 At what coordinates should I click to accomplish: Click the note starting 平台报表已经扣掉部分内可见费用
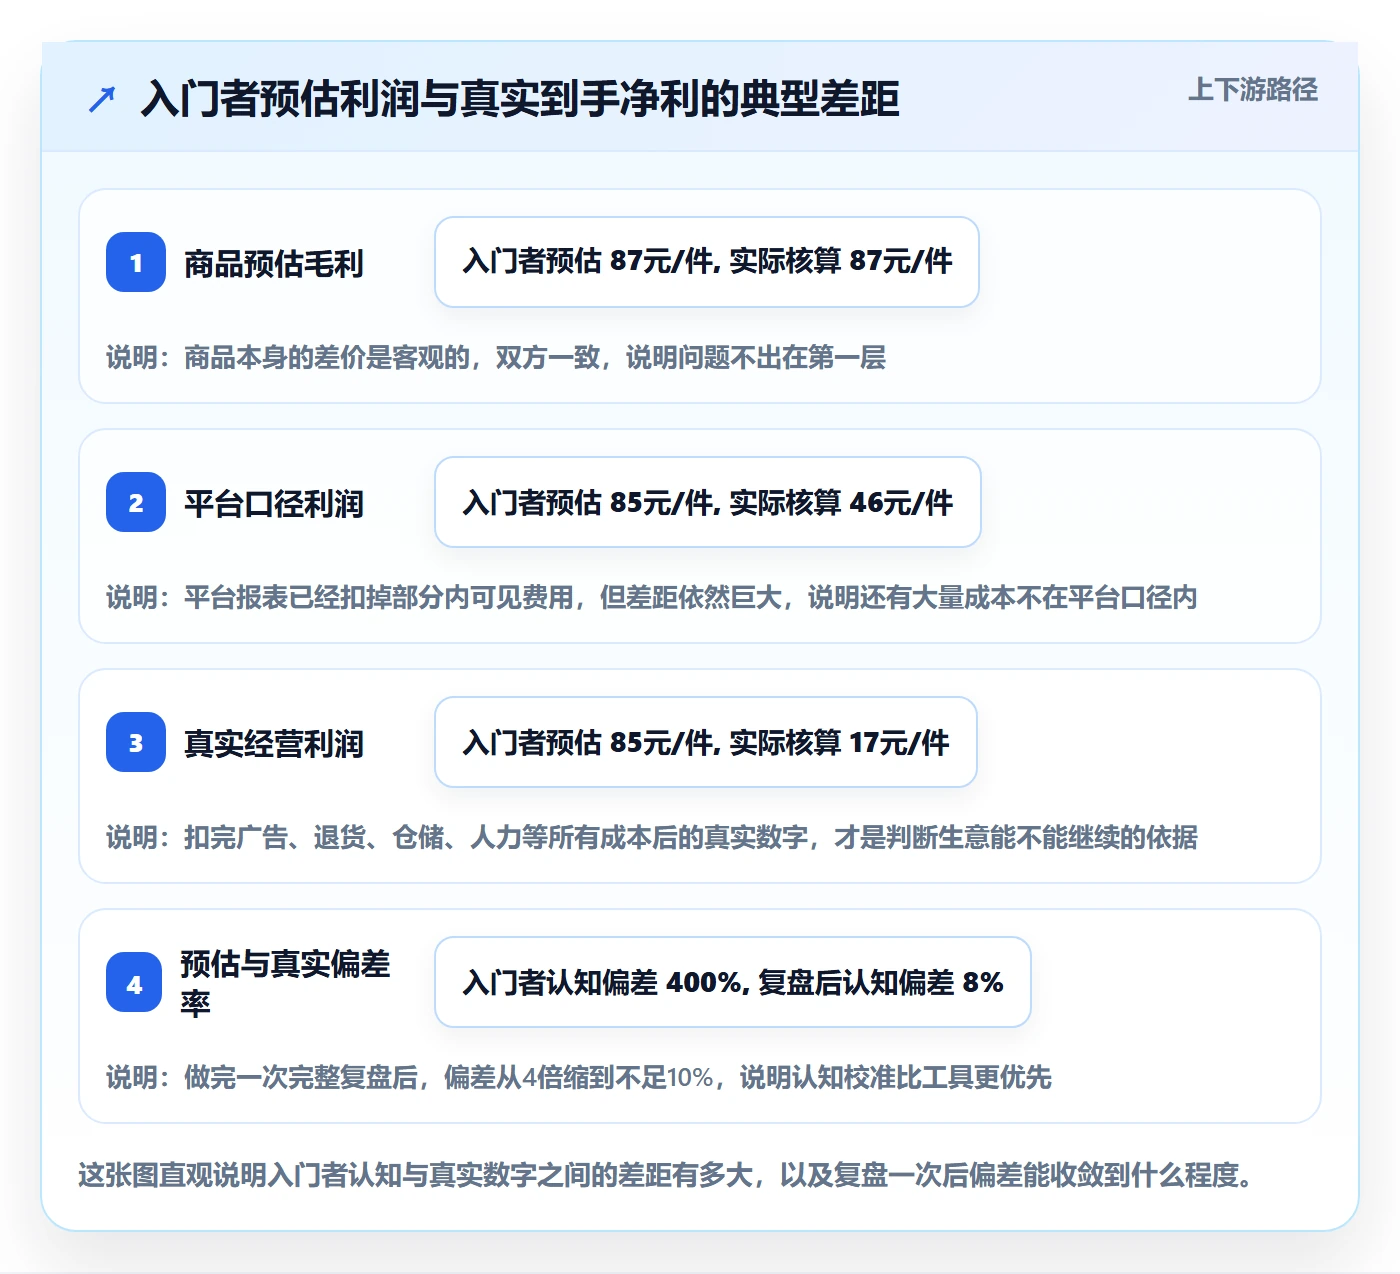coord(652,597)
